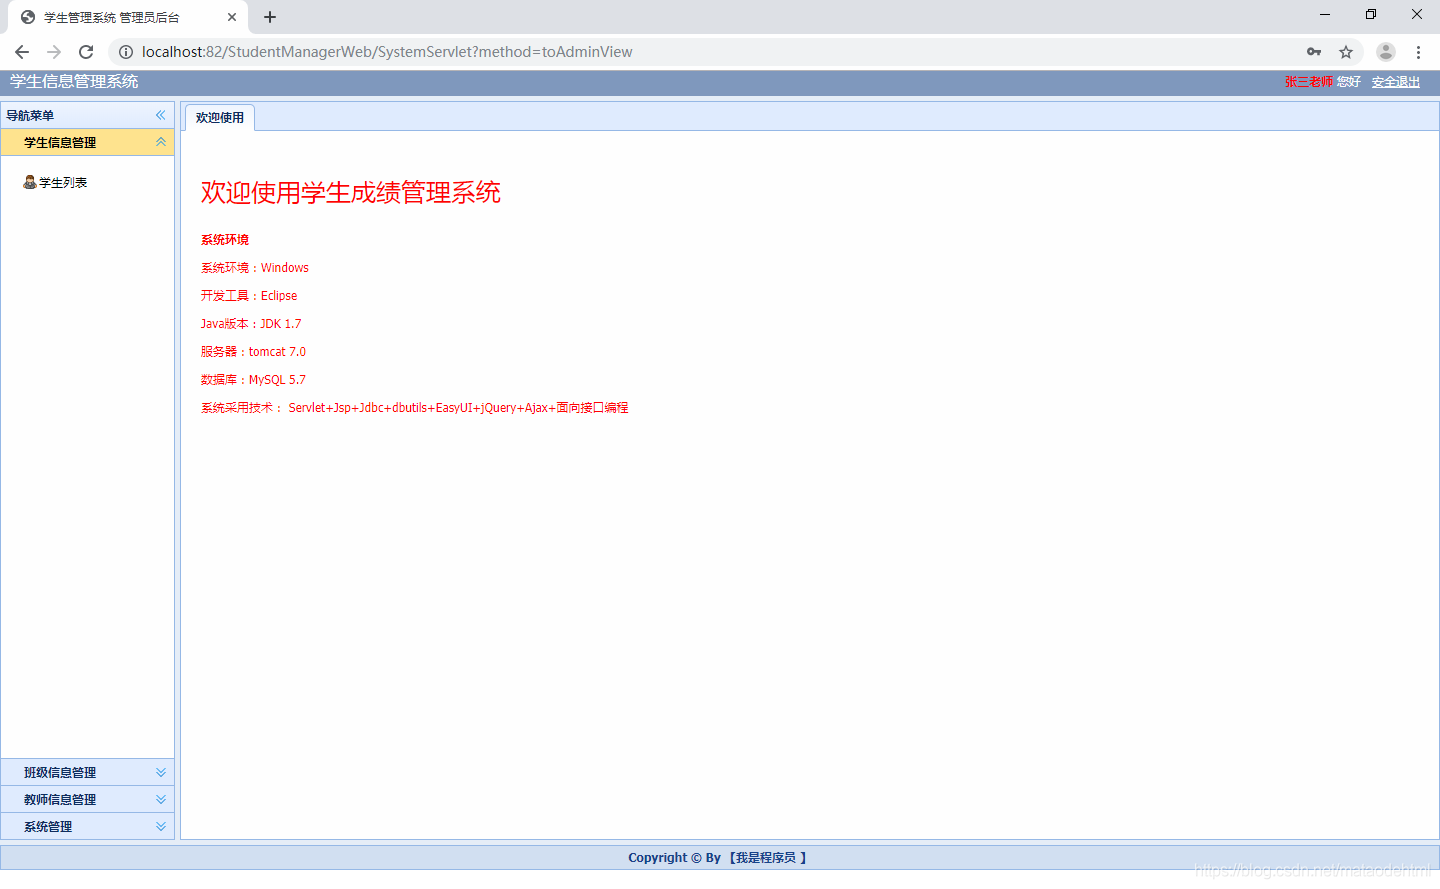Expand the 系统管理 accordion section
Image resolution: width=1440 pixels, height=889 pixels.
coord(161,826)
